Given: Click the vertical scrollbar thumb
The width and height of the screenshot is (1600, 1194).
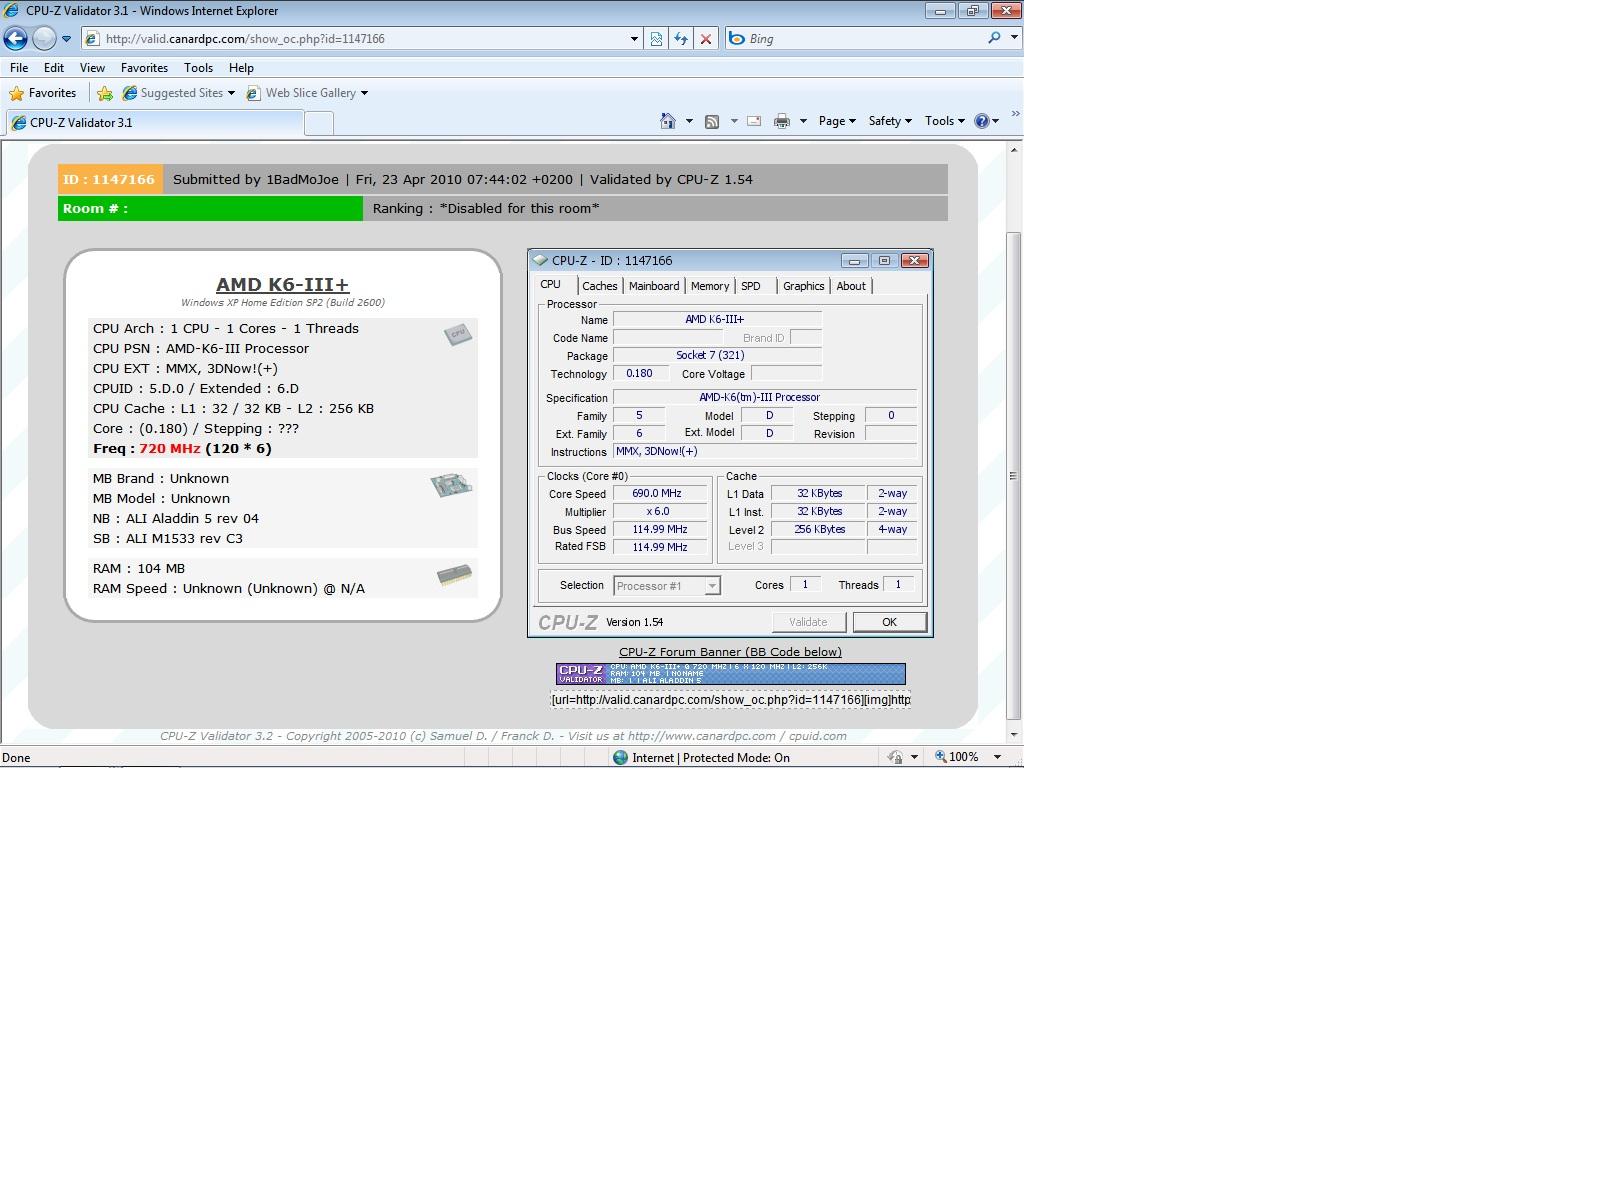Looking at the screenshot, I should 1014,476.
